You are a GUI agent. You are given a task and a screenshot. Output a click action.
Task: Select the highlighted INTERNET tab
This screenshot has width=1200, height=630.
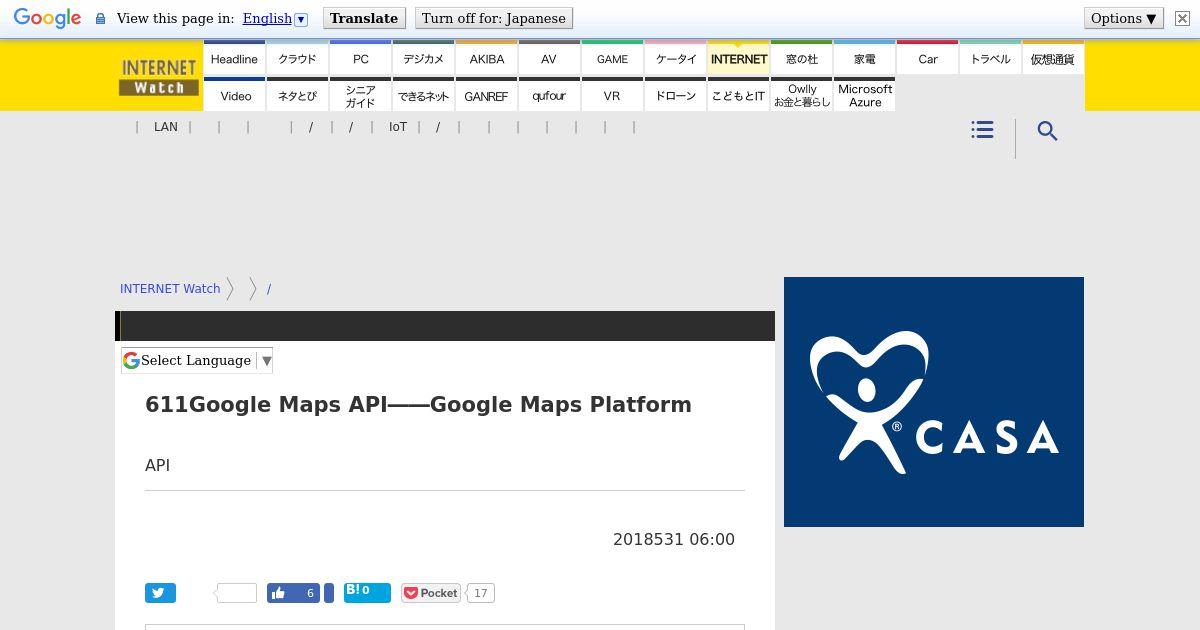tap(738, 58)
